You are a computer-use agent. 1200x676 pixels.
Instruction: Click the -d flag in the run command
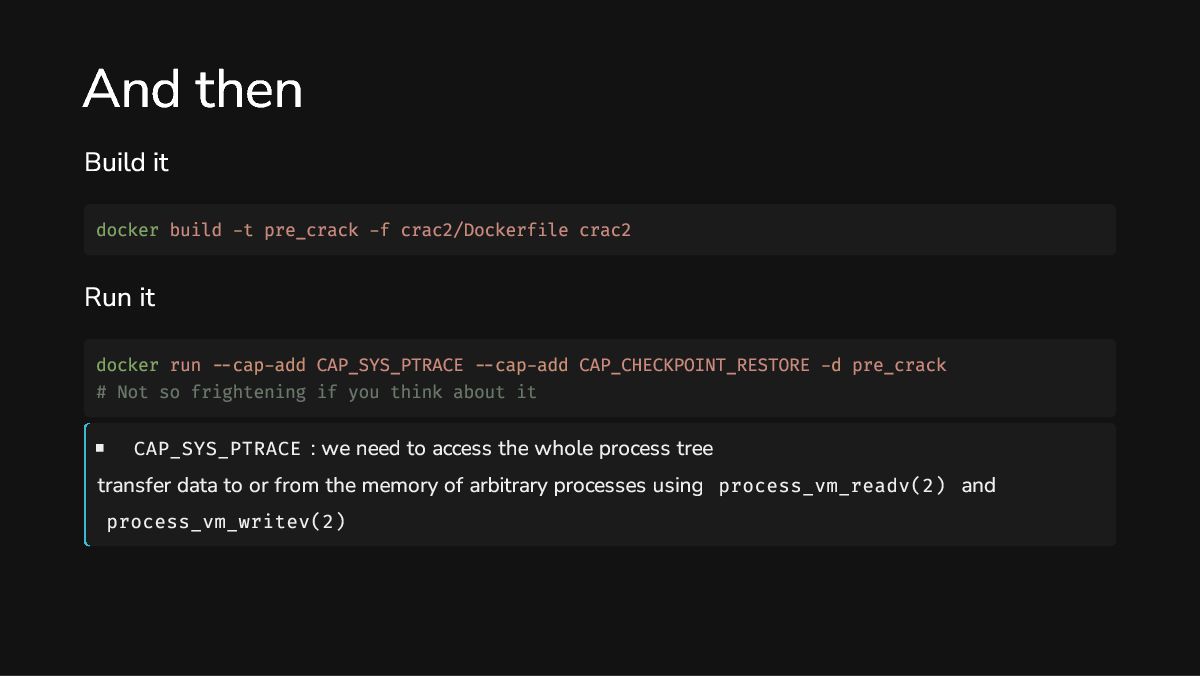[830, 365]
